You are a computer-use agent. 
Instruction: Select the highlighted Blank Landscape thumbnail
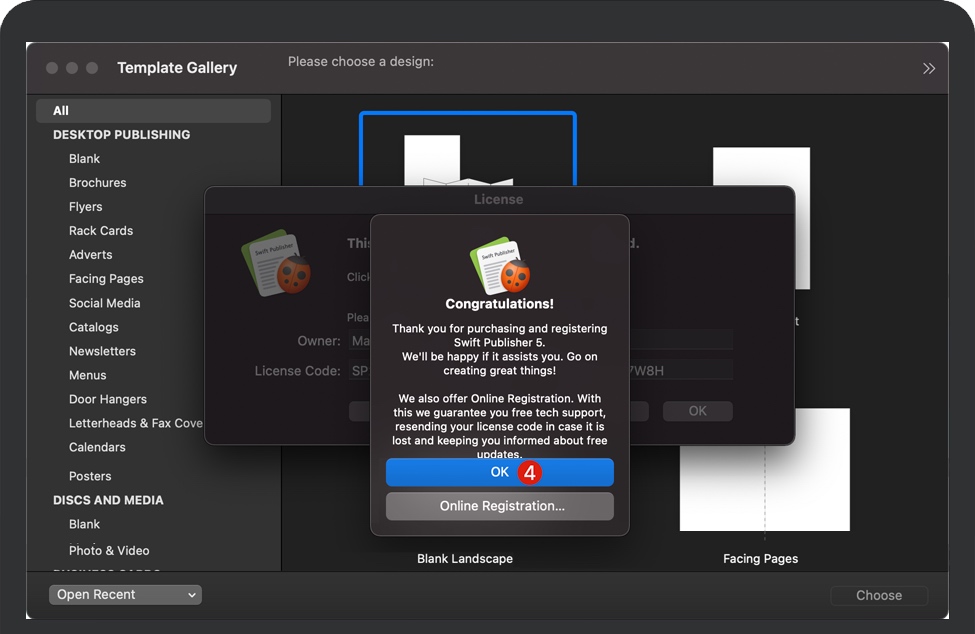(468, 149)
